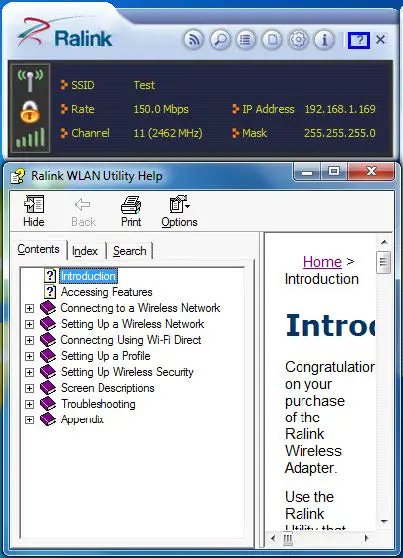Image resolution: width=403 pixels, height=558 pixels.
Task: Expand the Setting Up a Profile node
Action: point(30,356)
